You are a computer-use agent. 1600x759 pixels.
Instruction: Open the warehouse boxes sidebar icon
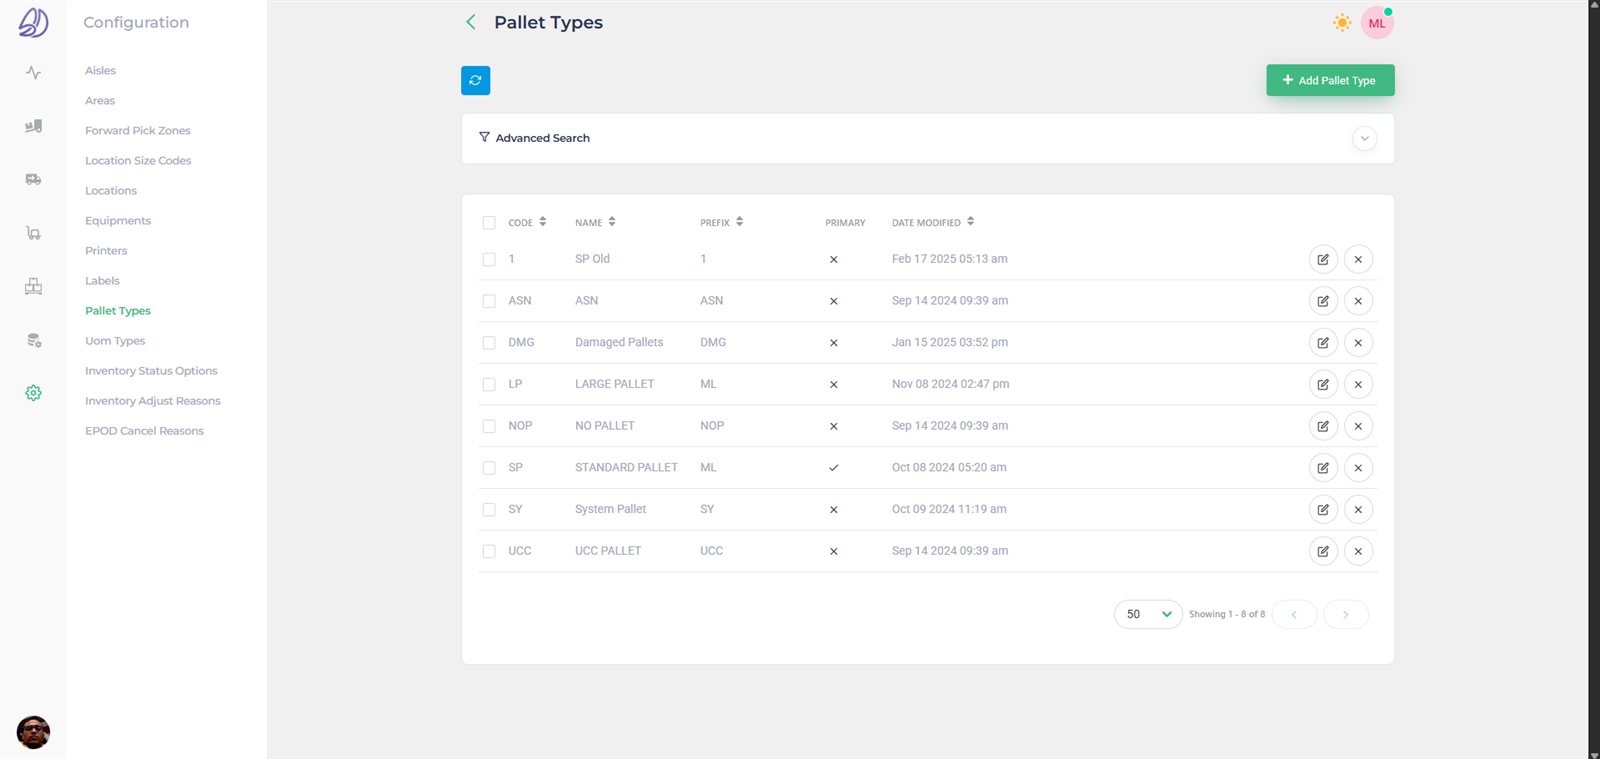(33, 287)
